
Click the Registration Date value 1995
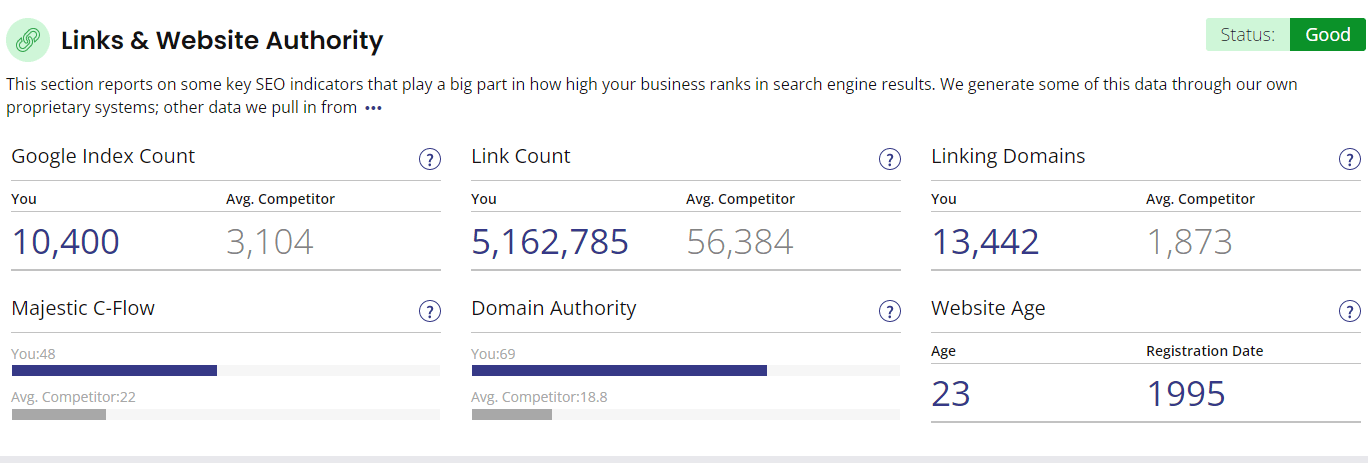(x=1185, y=394)
